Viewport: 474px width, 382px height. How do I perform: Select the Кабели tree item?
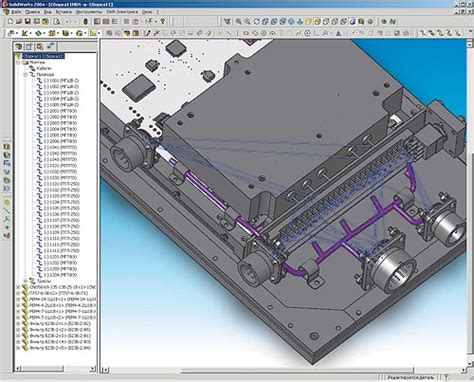click(x=44, y=68)
